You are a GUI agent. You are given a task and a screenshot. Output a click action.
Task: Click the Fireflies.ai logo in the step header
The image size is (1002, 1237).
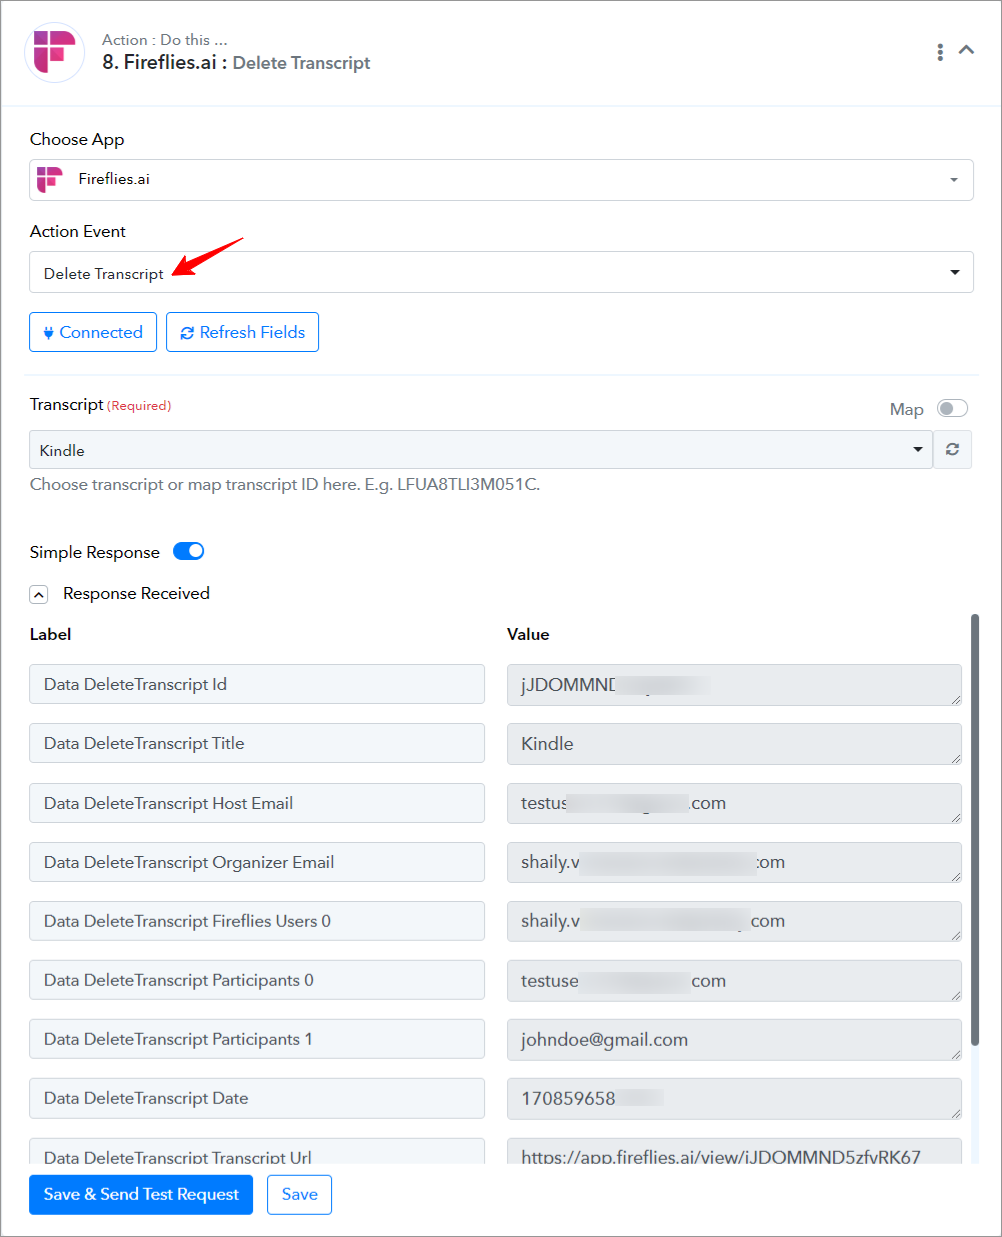pyautogui.click(x=54, y=52)
